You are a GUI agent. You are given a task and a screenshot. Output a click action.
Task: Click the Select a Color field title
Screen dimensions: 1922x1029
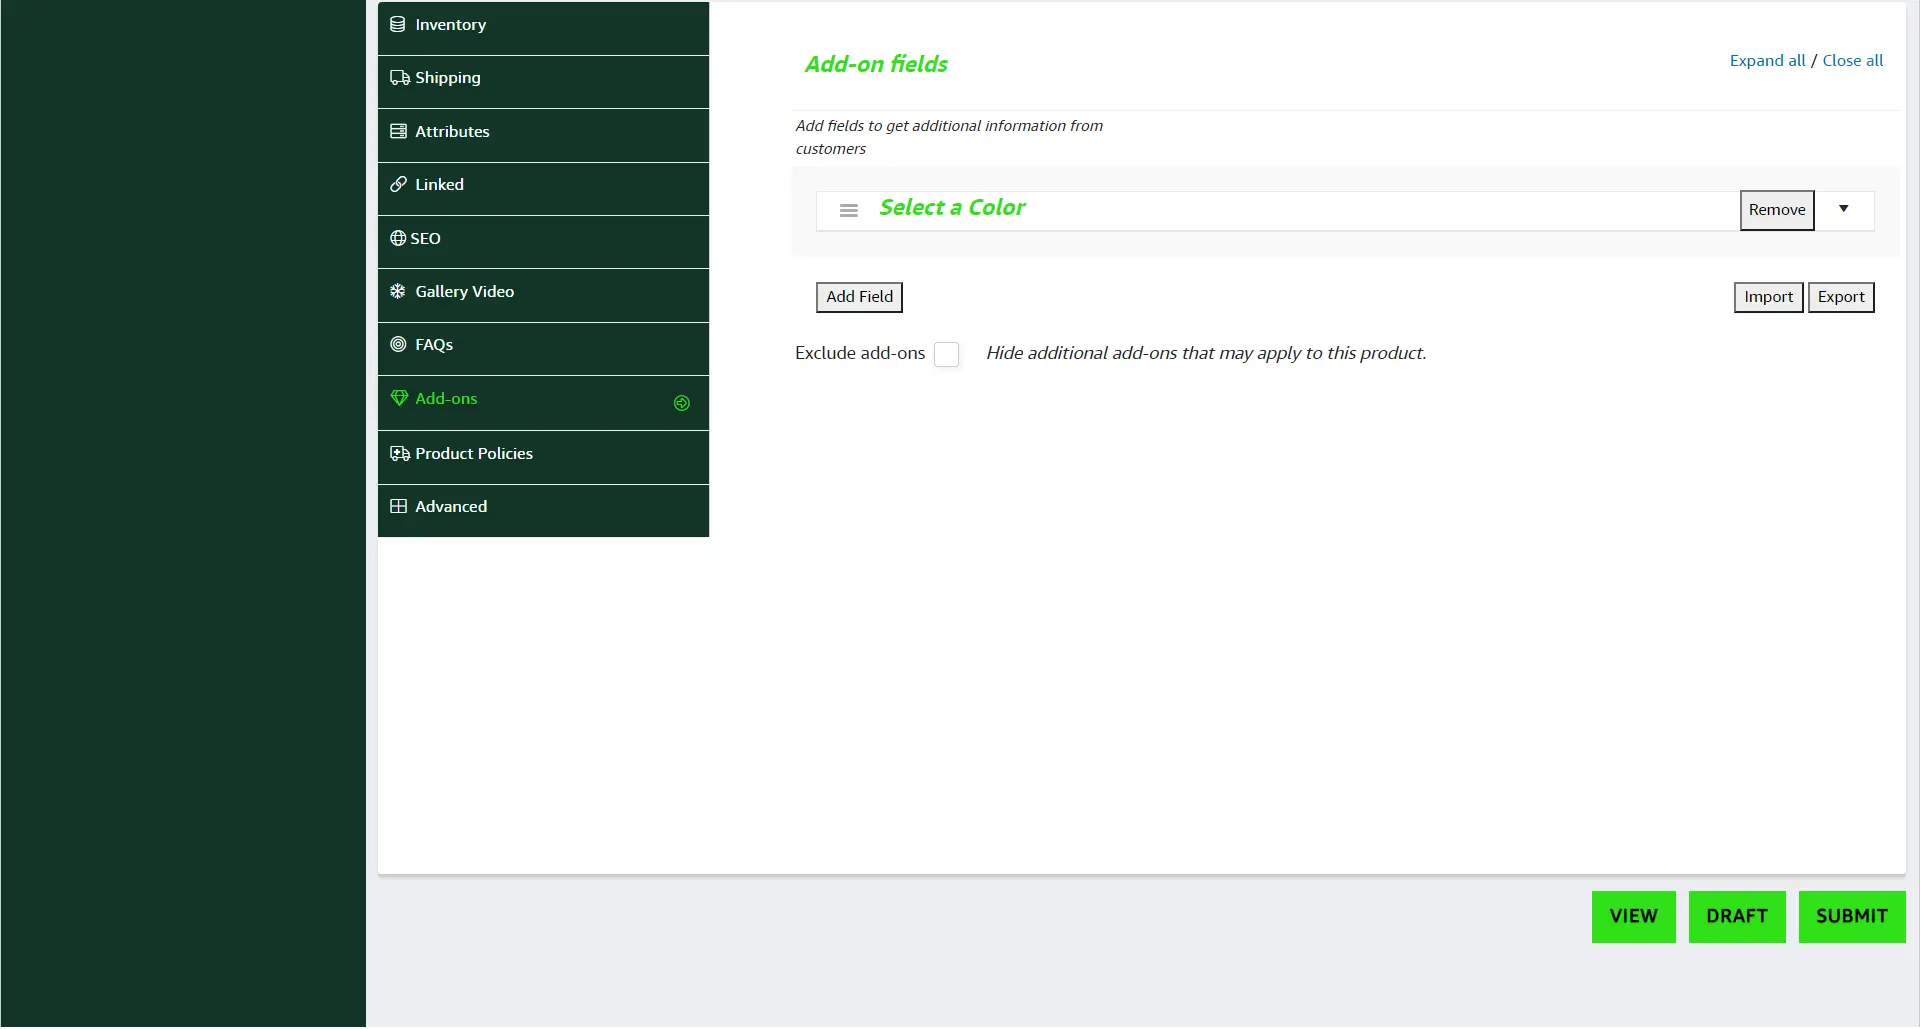click(952, 208)
